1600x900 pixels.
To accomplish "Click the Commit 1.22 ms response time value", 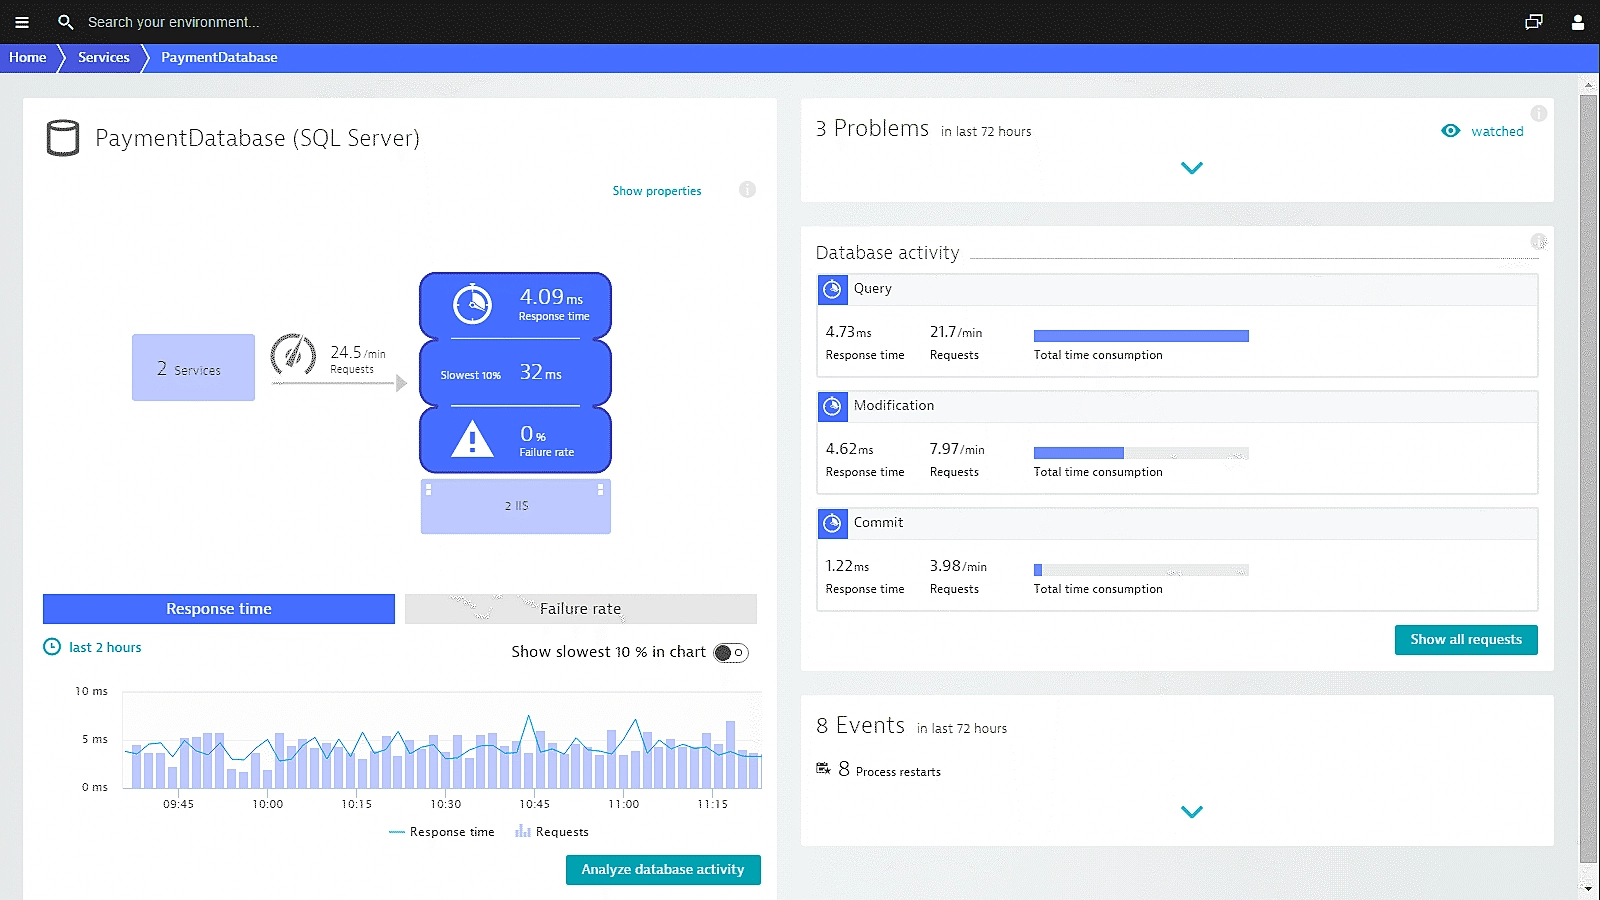I will [847, 566].
